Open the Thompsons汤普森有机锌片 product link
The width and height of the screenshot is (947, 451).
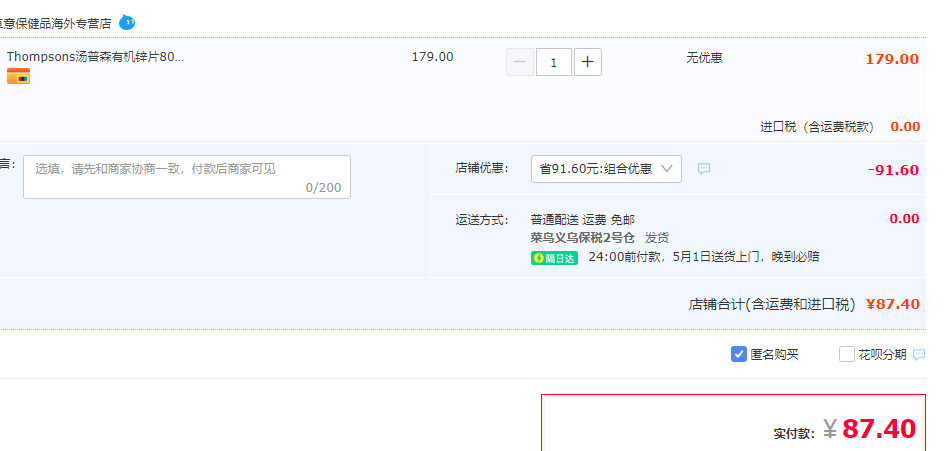[95, 57]
